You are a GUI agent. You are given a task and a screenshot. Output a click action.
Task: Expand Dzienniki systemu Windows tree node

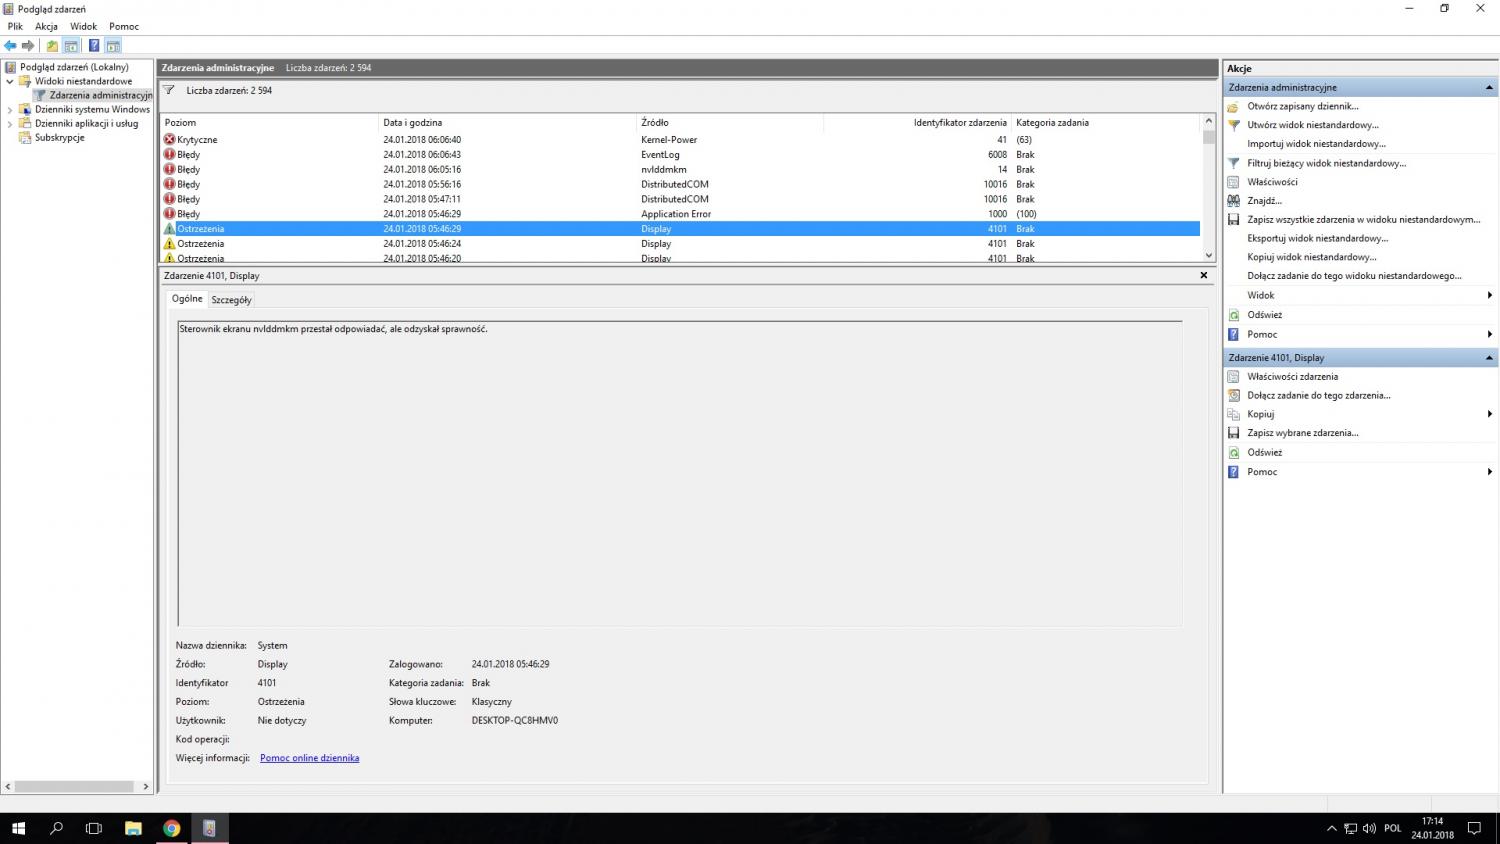pyautogui.click(x=10, y=110)
